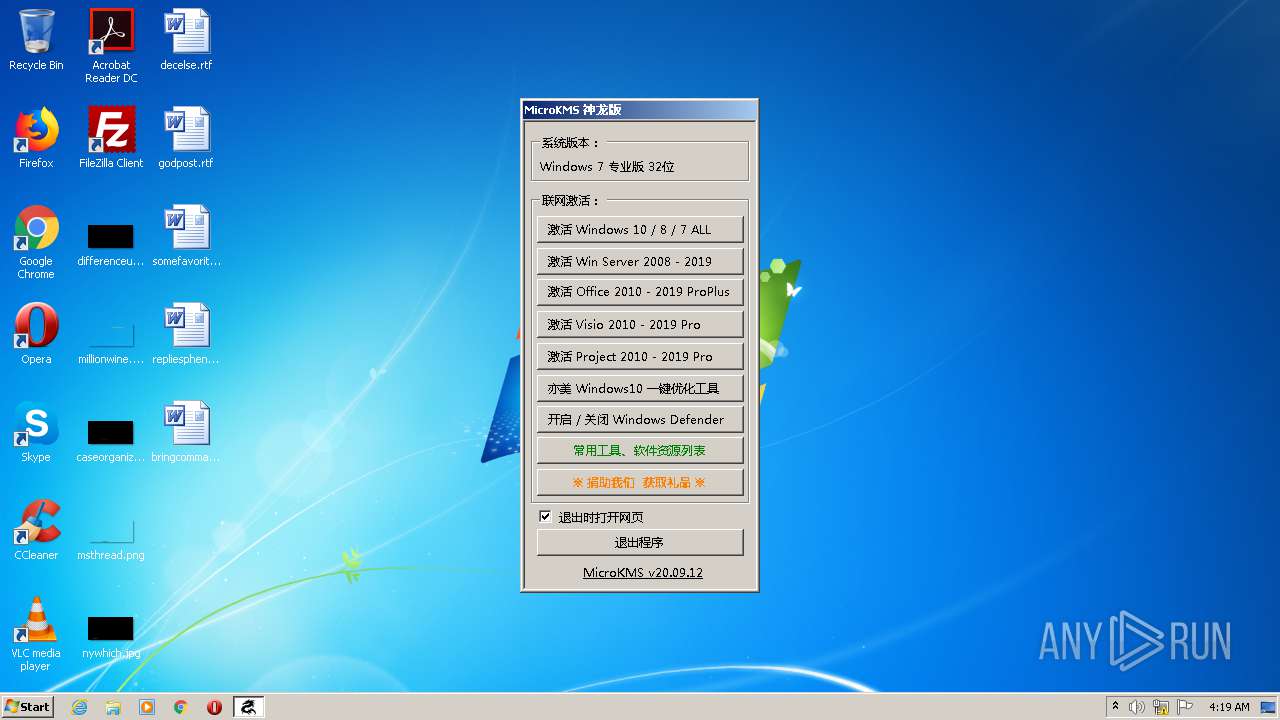The width and height of the screenshot is (1280, 720).
Task: Open green 常用工具、软件资源列表 button
Action: click(x=640, y=450)
